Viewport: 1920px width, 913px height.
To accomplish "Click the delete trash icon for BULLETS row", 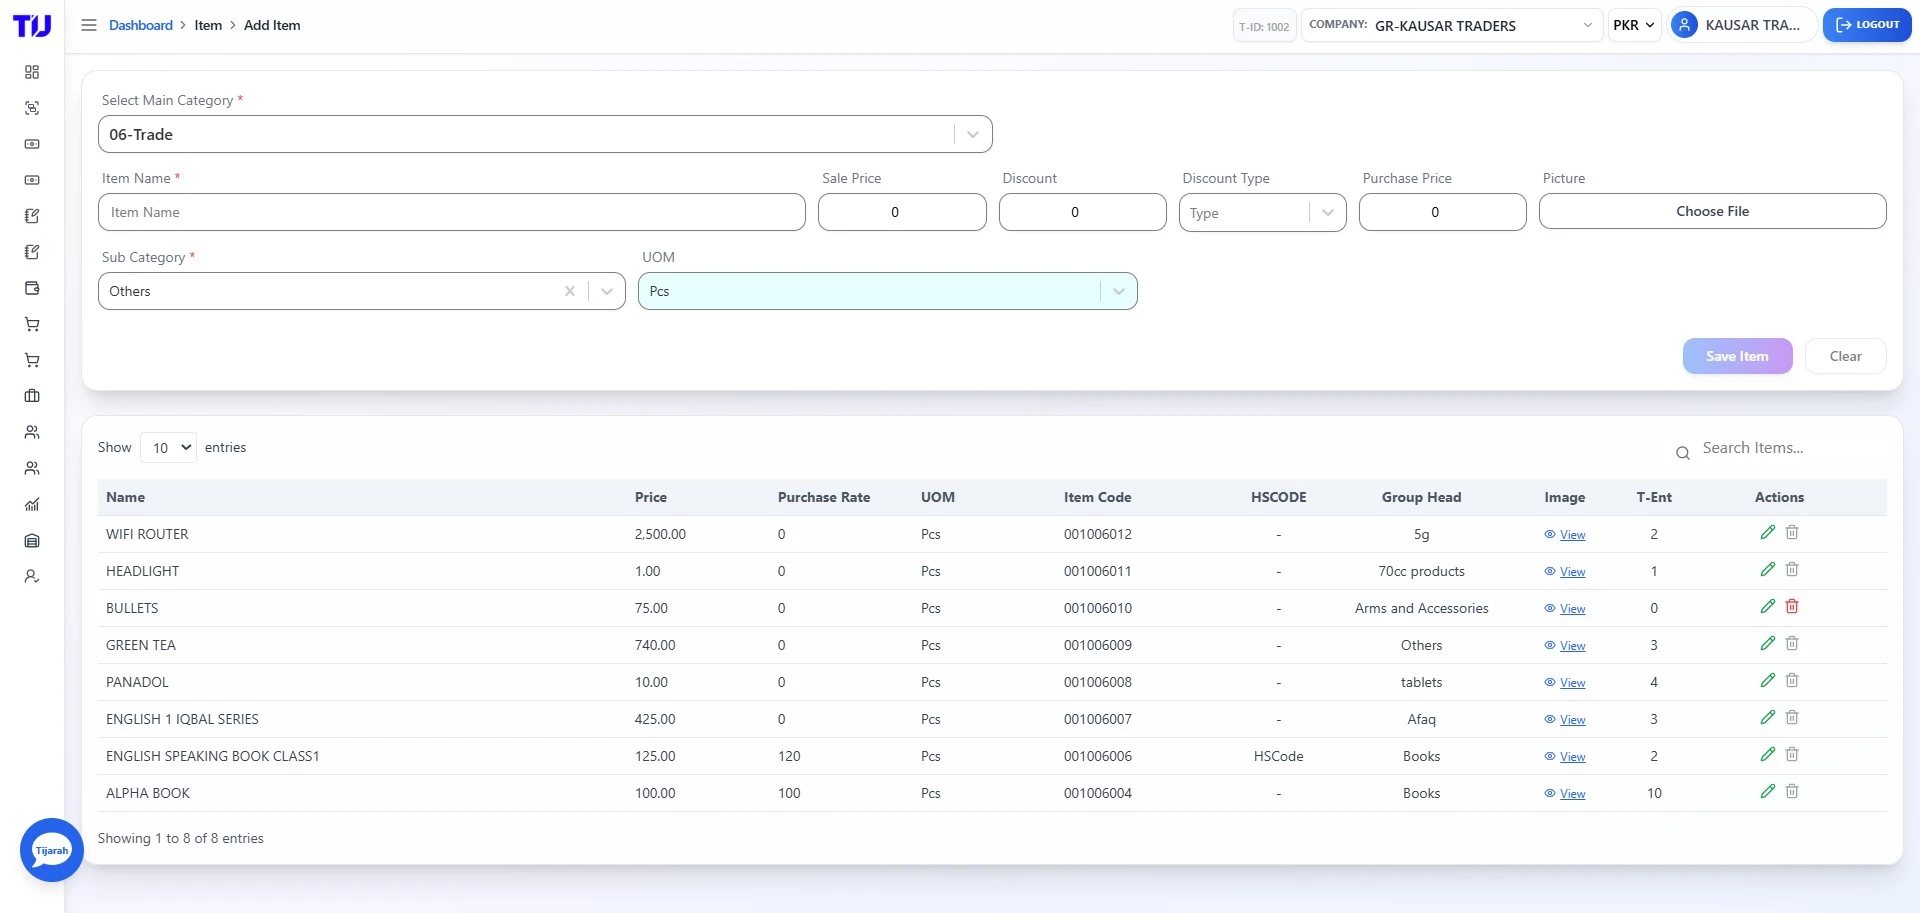I will click(x=1791, y=606).
